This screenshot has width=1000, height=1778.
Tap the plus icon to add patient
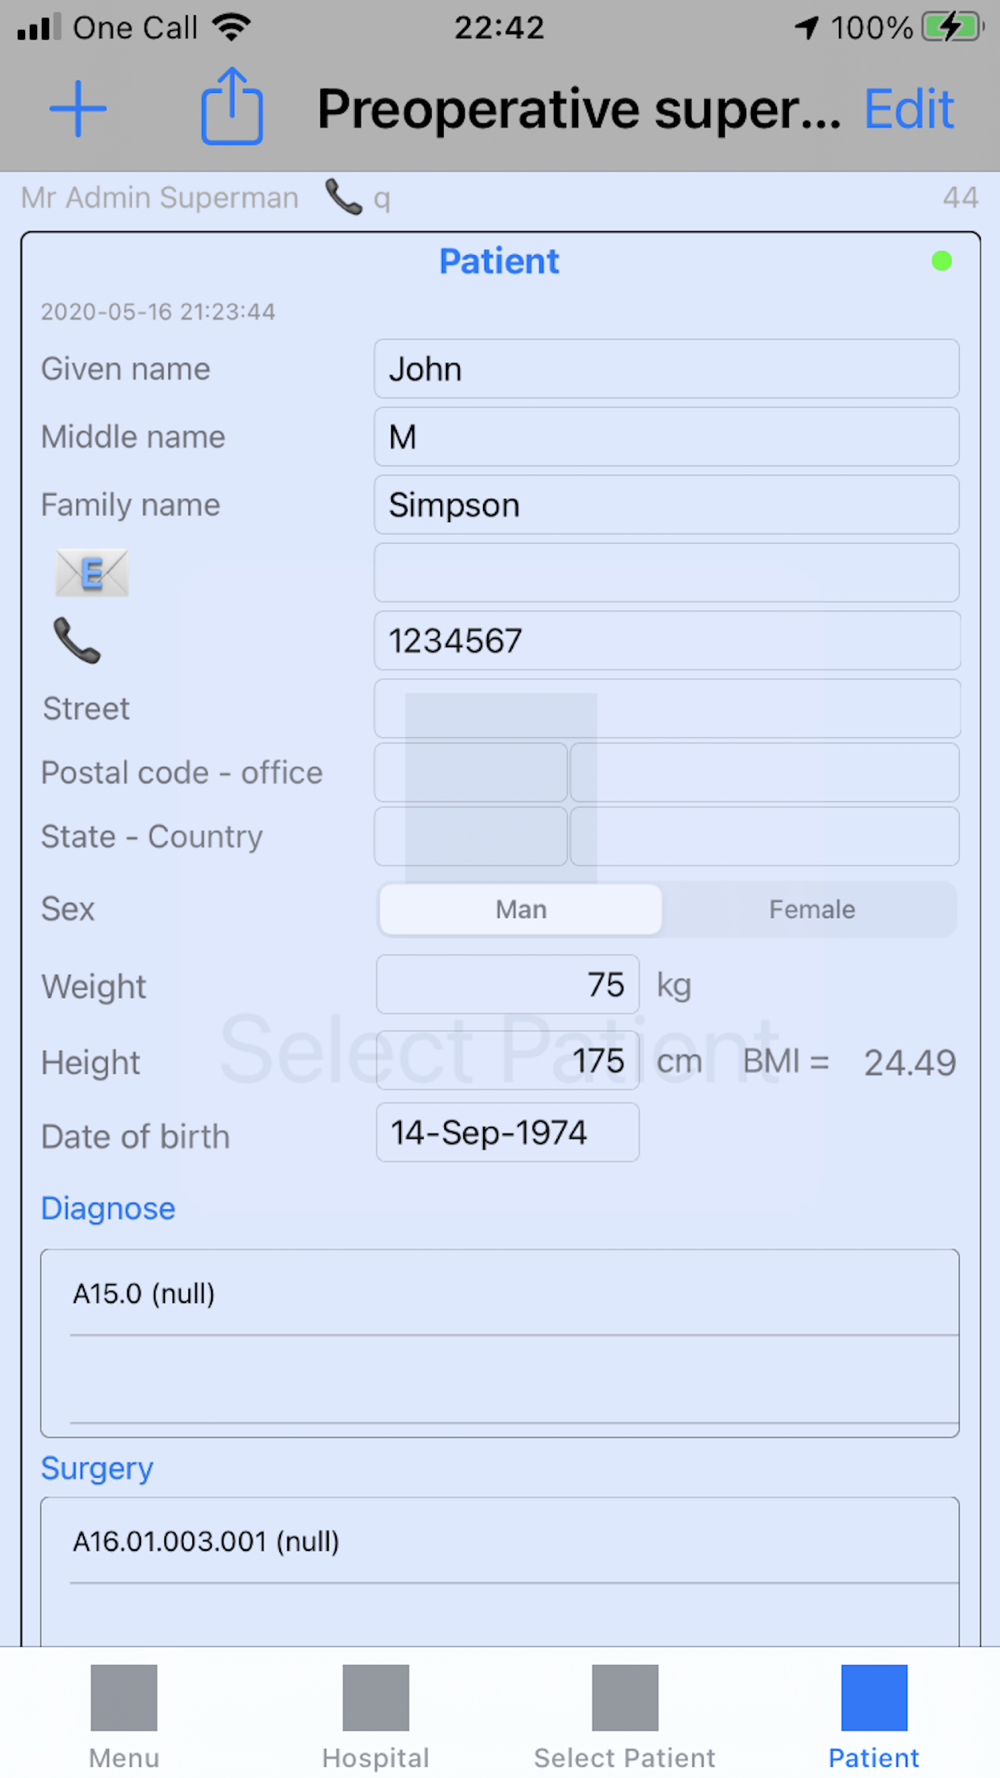(78, 108)
